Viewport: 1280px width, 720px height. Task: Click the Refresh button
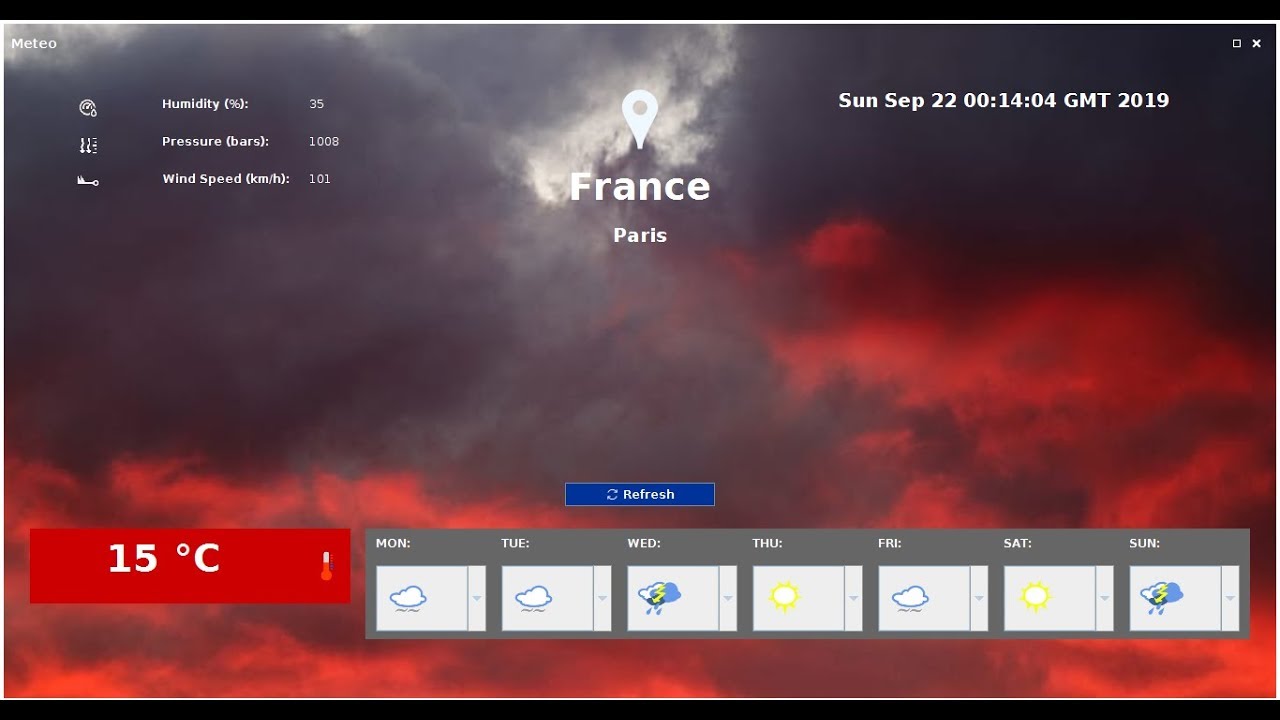640,494
